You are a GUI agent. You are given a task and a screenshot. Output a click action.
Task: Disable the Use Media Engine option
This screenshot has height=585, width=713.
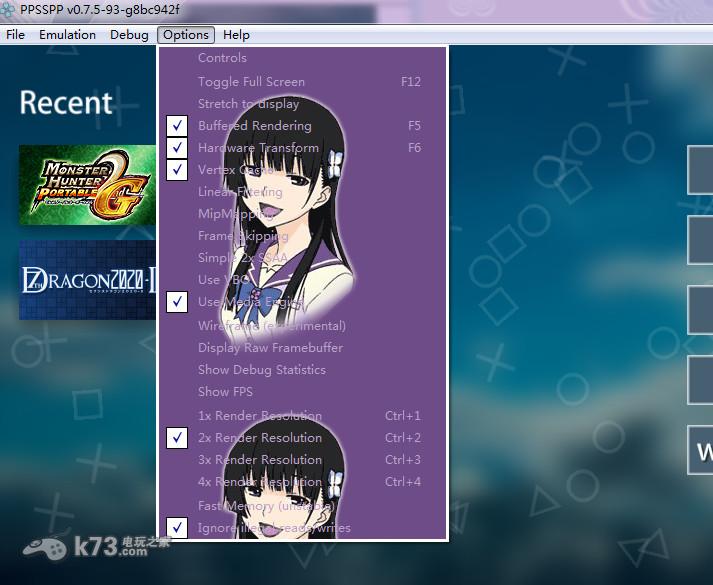click(250, 302)
